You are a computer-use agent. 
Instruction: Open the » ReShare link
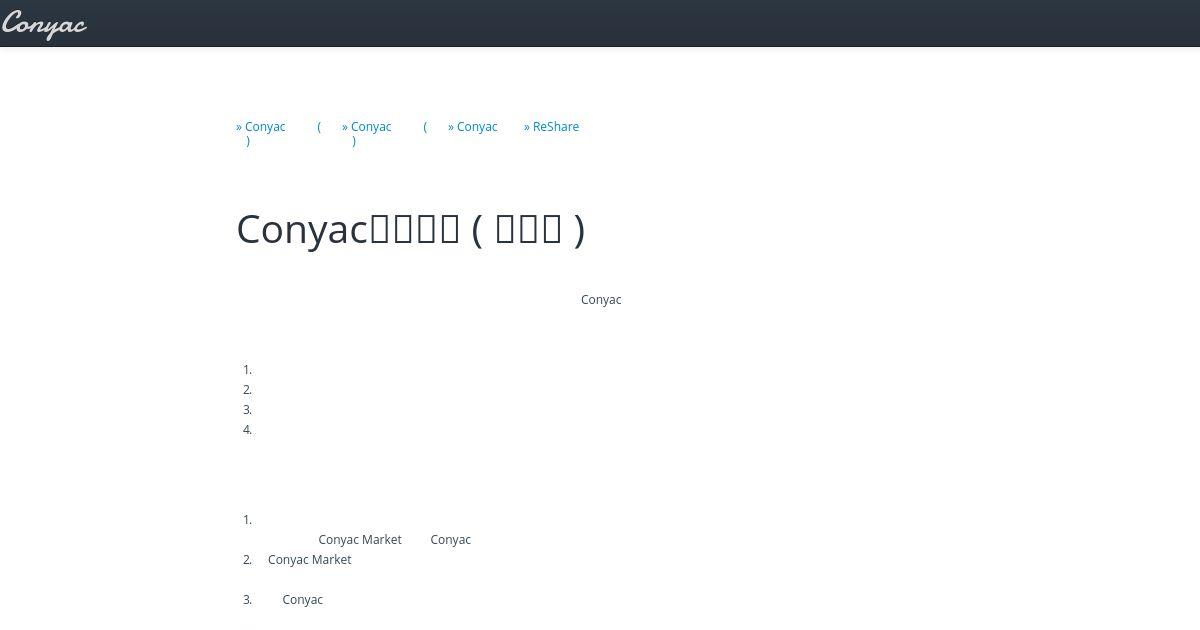coord(551,127)
